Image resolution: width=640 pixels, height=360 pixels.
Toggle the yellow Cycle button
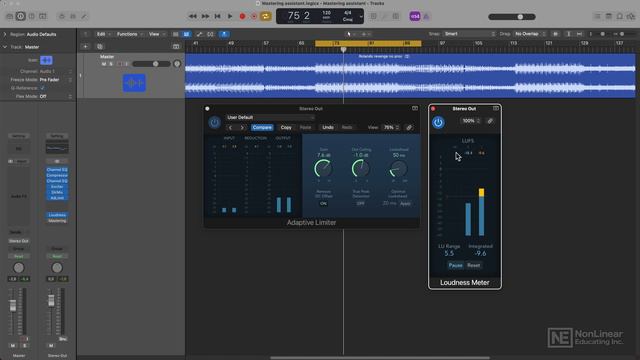pyautogui.click(x=266, y=16)
